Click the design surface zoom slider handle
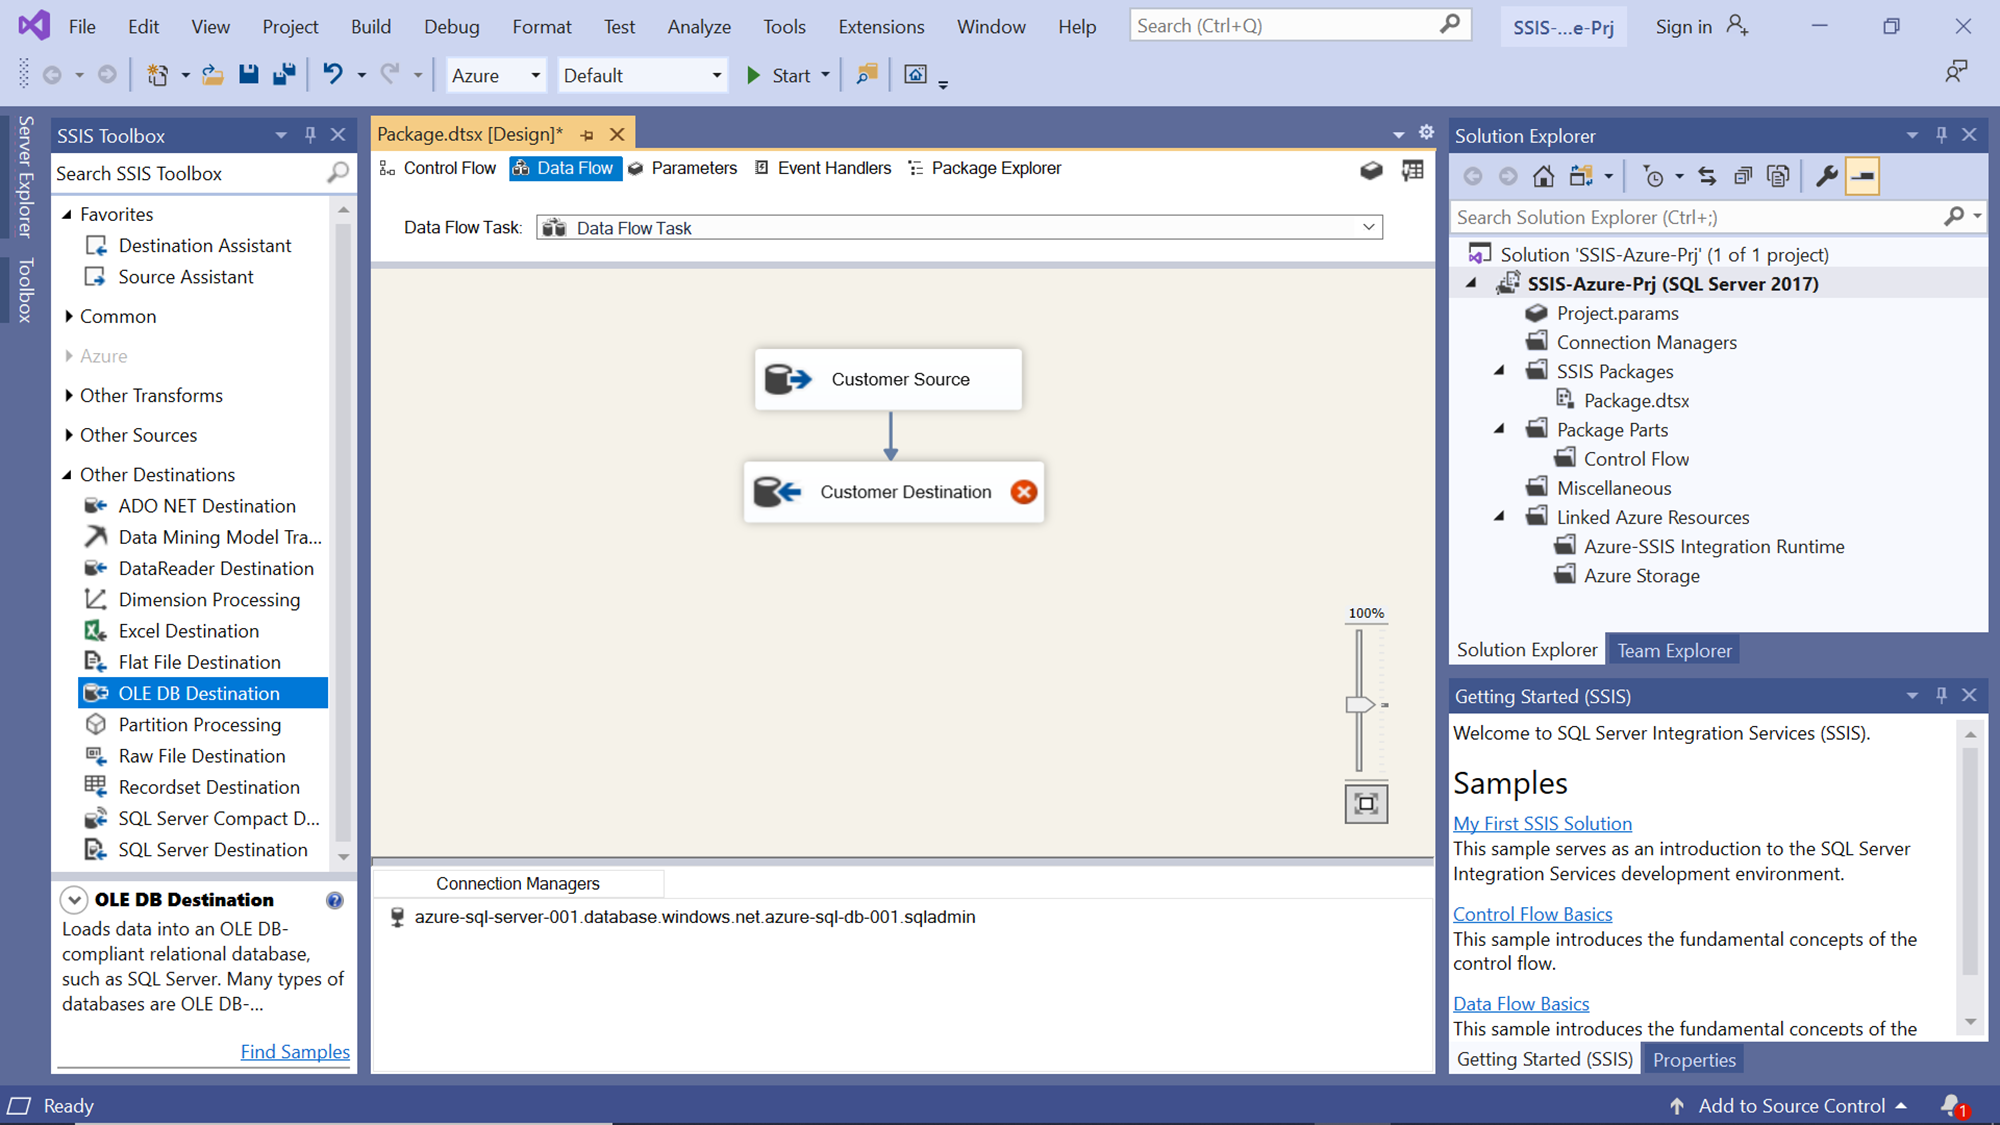Screen dimensions: 2000x1125 click(1360, 705)
